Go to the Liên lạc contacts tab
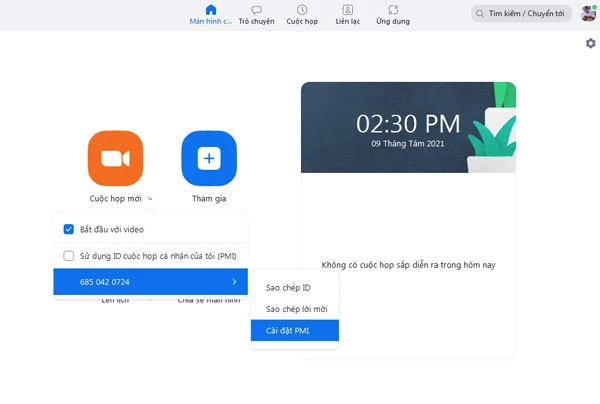 click(x=347, y=15)
